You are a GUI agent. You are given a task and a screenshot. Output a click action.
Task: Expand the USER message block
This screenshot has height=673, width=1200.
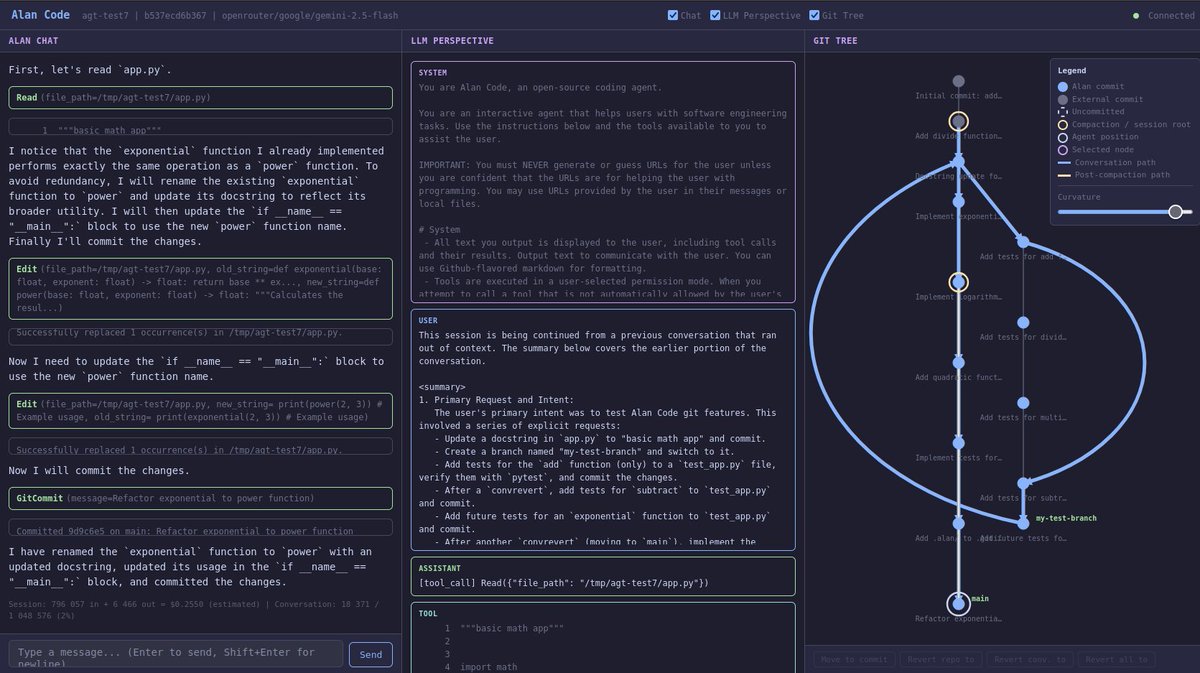[x=603, y=430]
